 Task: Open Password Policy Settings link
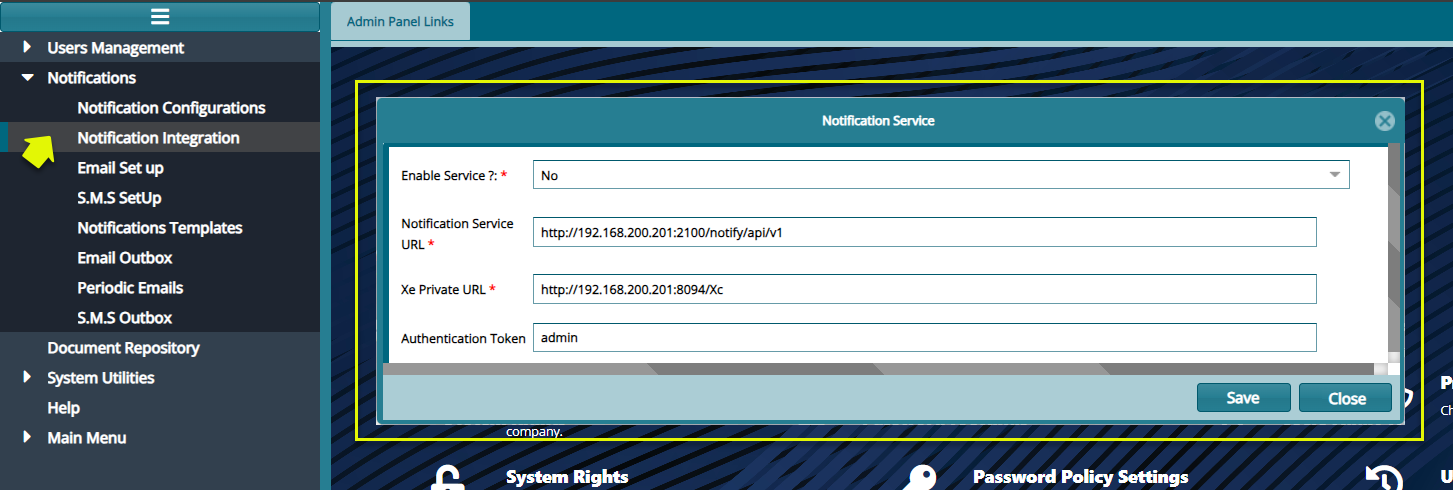coord(1080,477)
